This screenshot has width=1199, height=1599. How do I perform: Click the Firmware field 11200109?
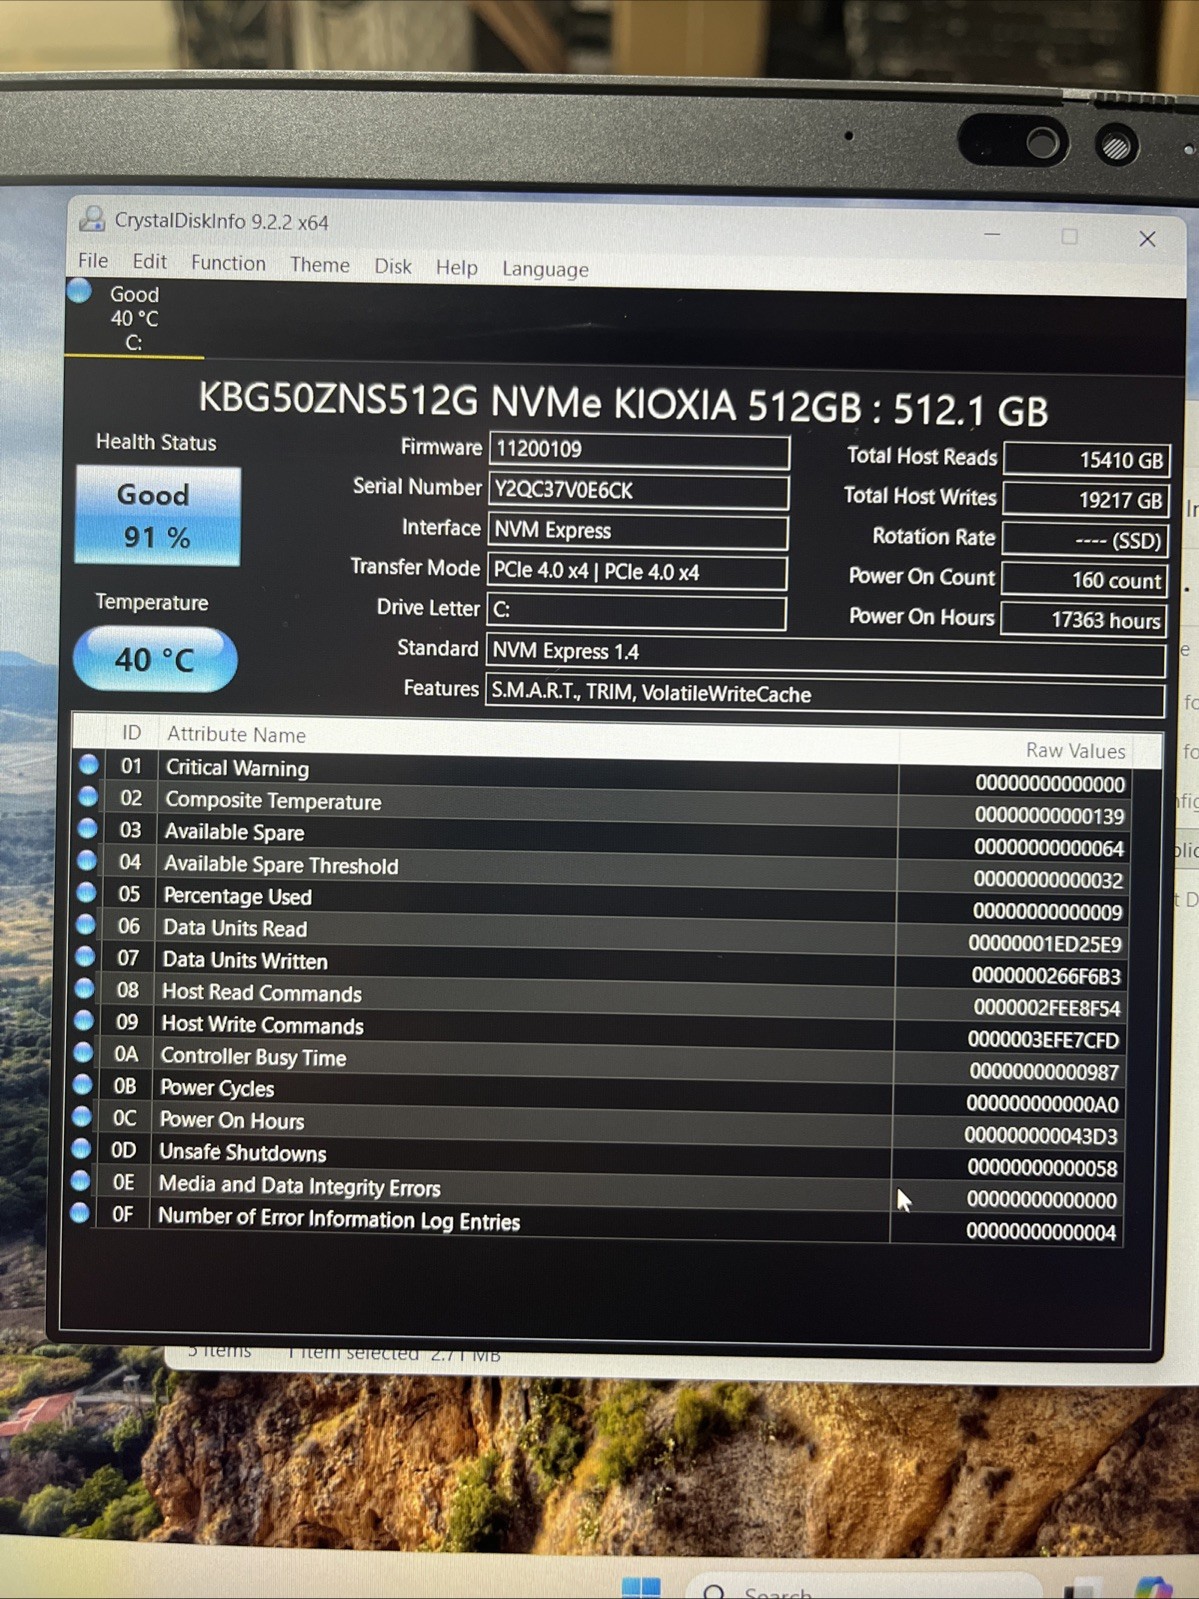pos(639,450)
